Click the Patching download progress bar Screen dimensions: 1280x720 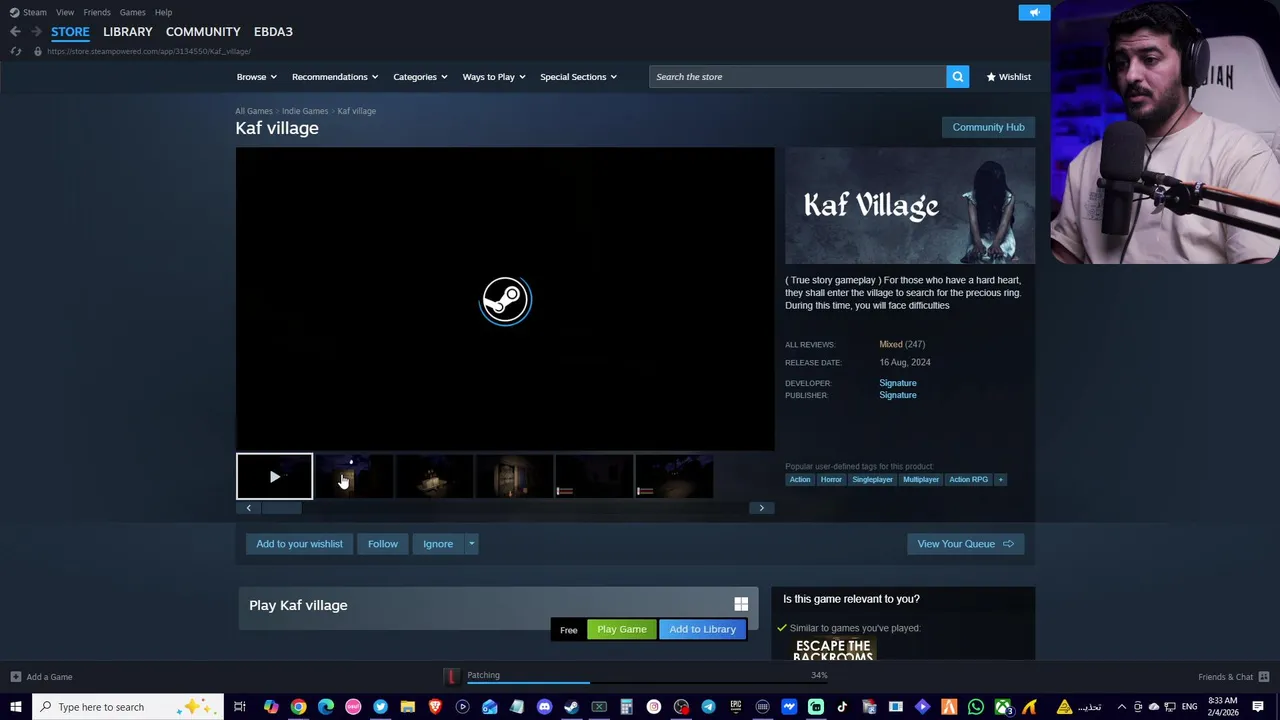coord(648,683)
